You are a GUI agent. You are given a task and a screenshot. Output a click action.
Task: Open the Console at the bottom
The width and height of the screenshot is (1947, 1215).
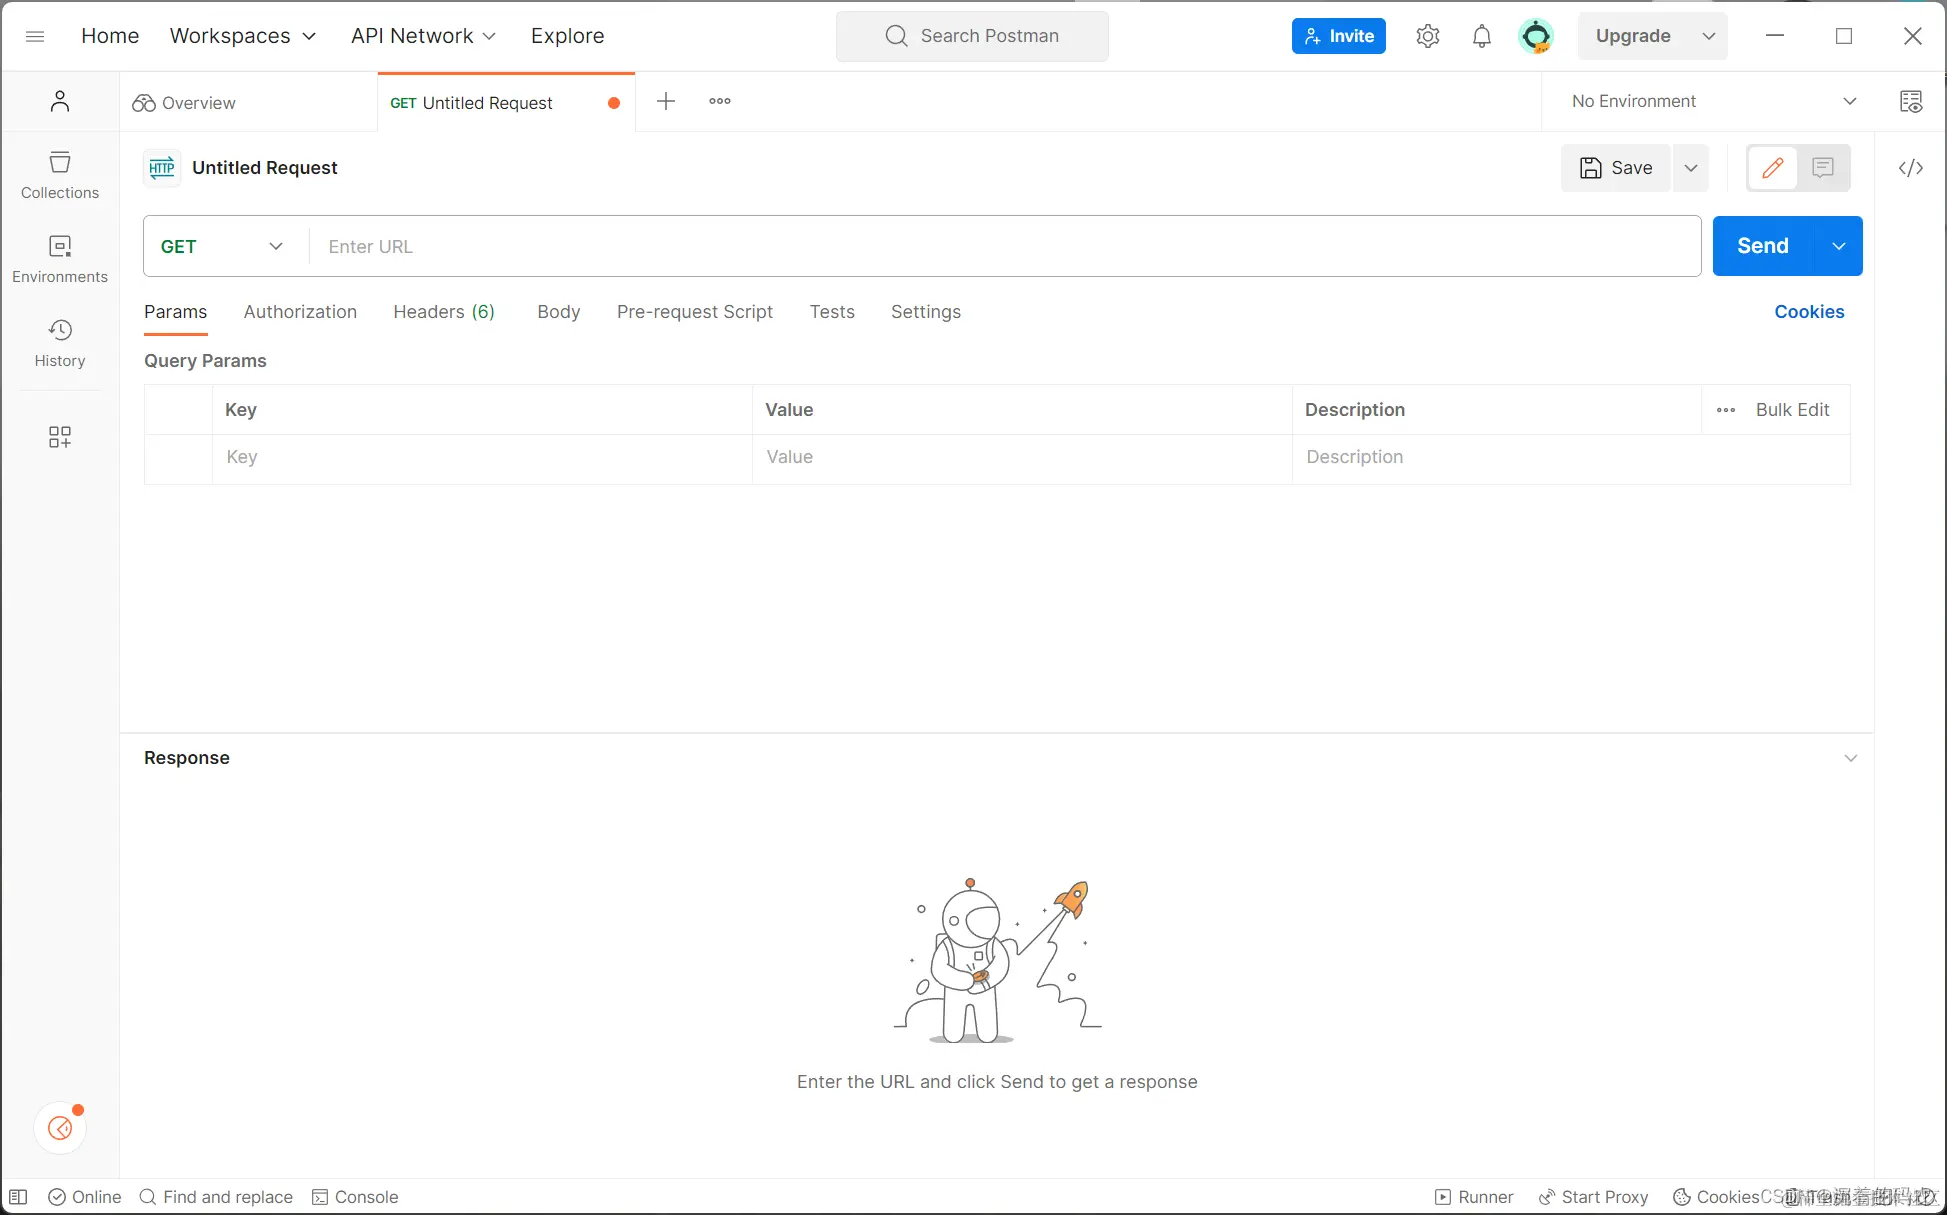click(355, 1196)
